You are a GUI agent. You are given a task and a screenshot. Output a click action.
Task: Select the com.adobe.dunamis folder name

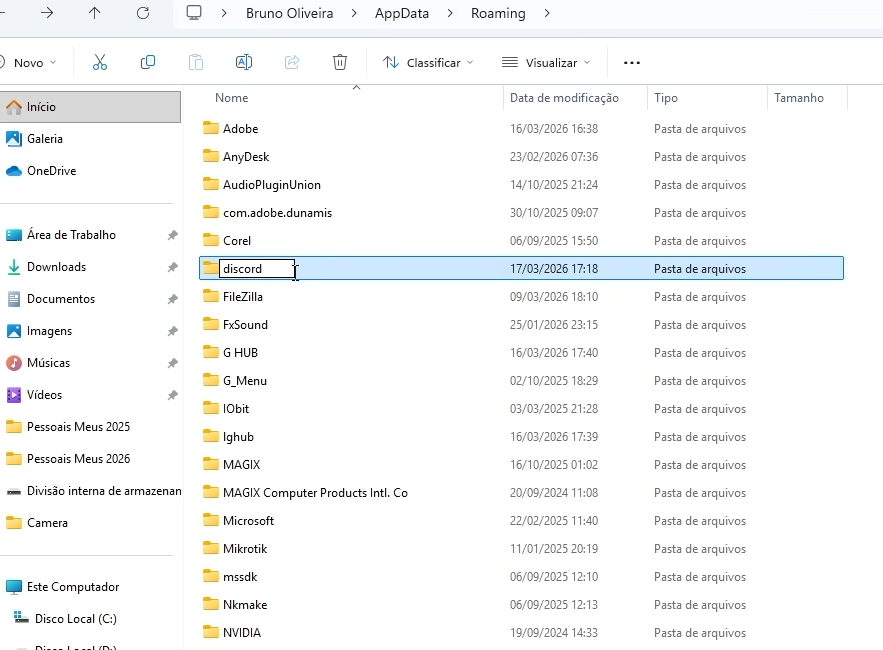click(277, 213)
